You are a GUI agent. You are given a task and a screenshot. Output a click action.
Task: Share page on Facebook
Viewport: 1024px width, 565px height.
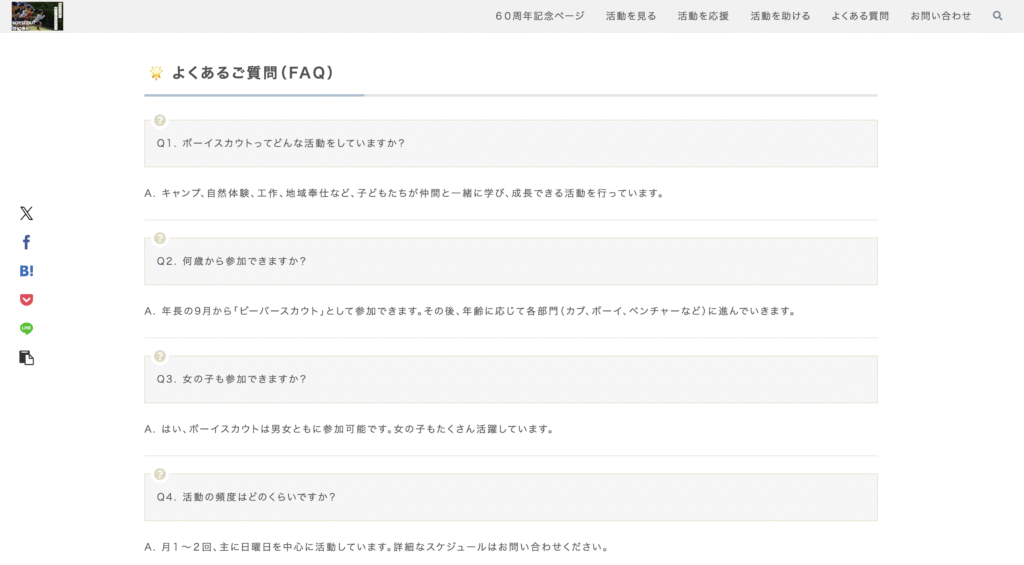[26, 242]
